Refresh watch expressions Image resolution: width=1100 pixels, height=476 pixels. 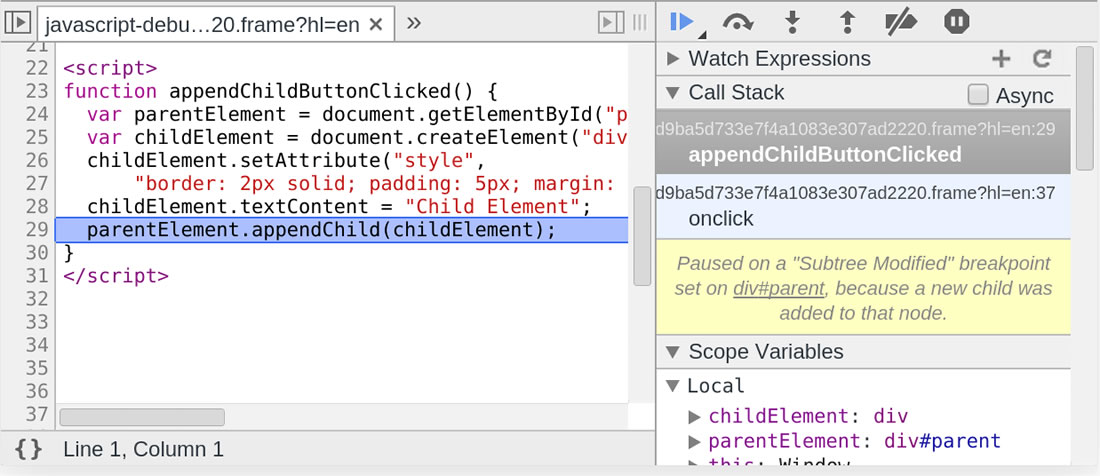1042,59
